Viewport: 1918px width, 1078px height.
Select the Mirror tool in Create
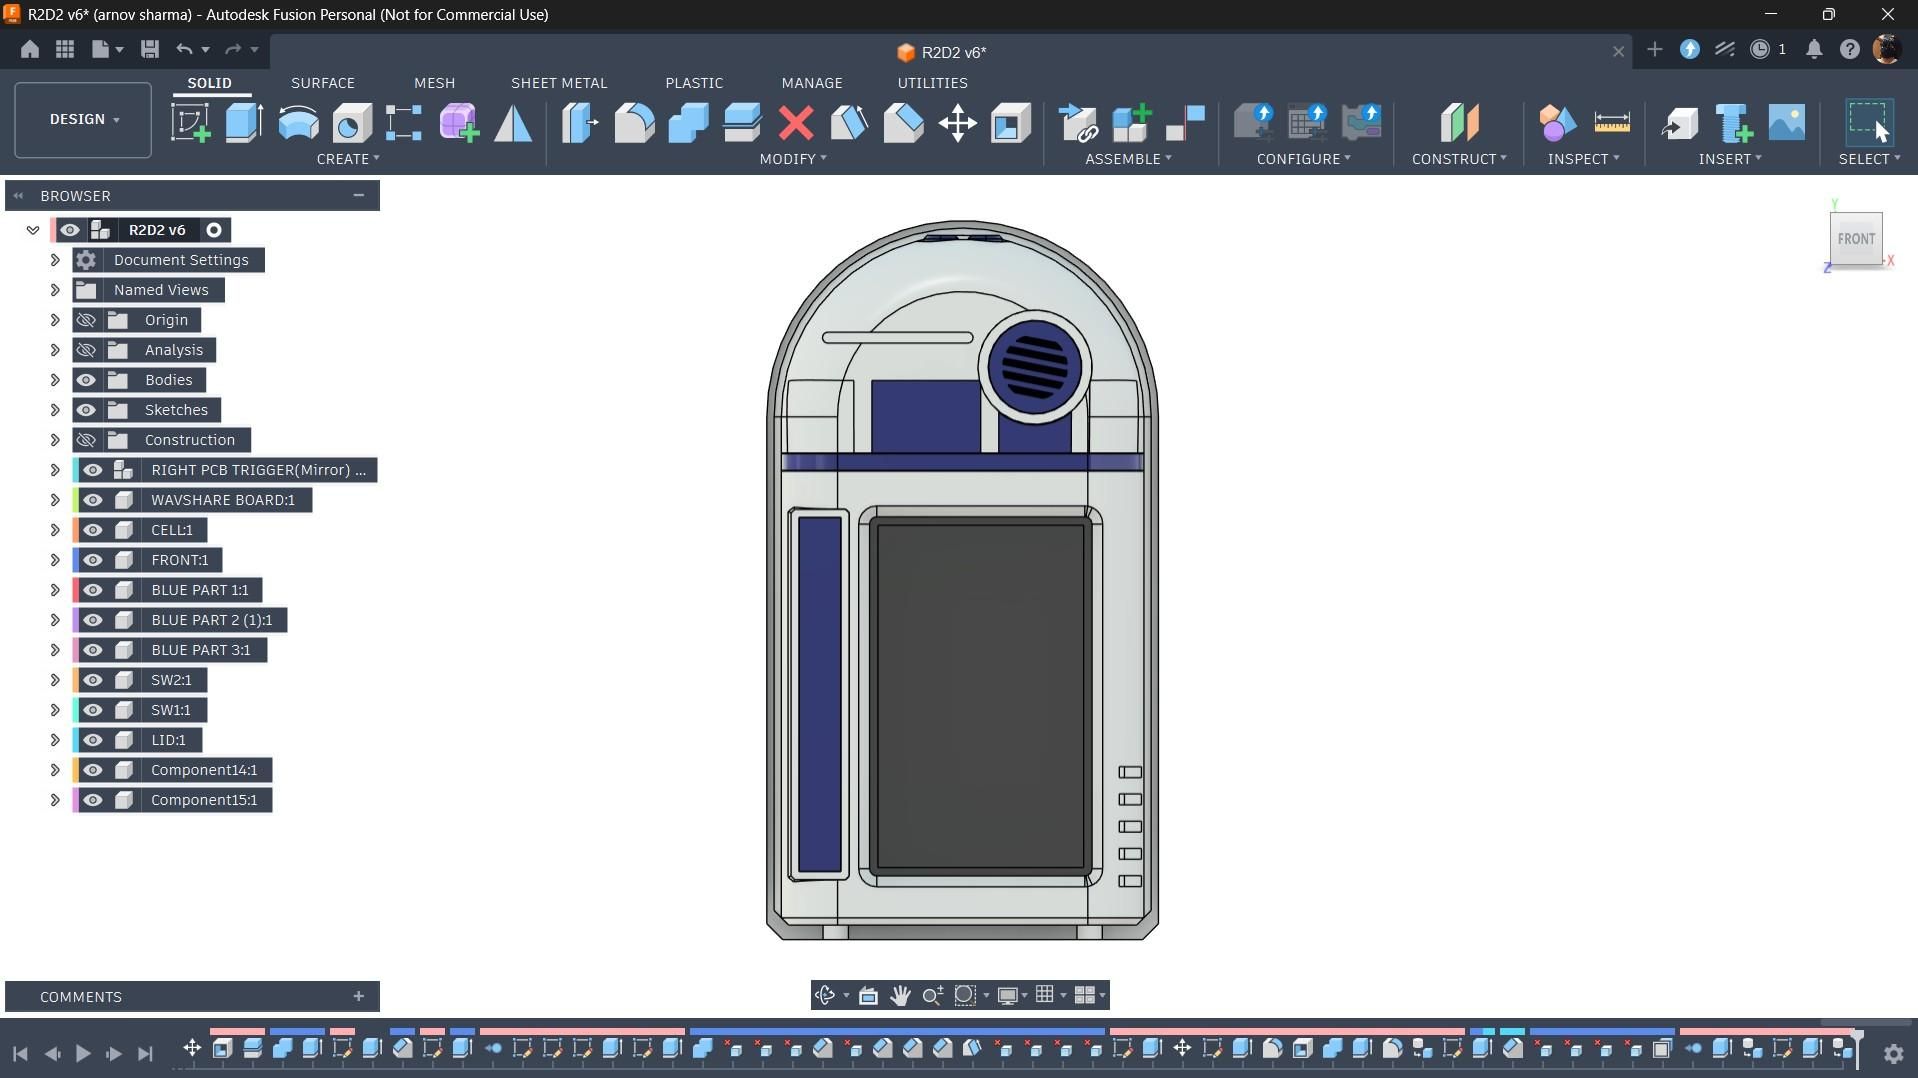[x=513, y=123]
